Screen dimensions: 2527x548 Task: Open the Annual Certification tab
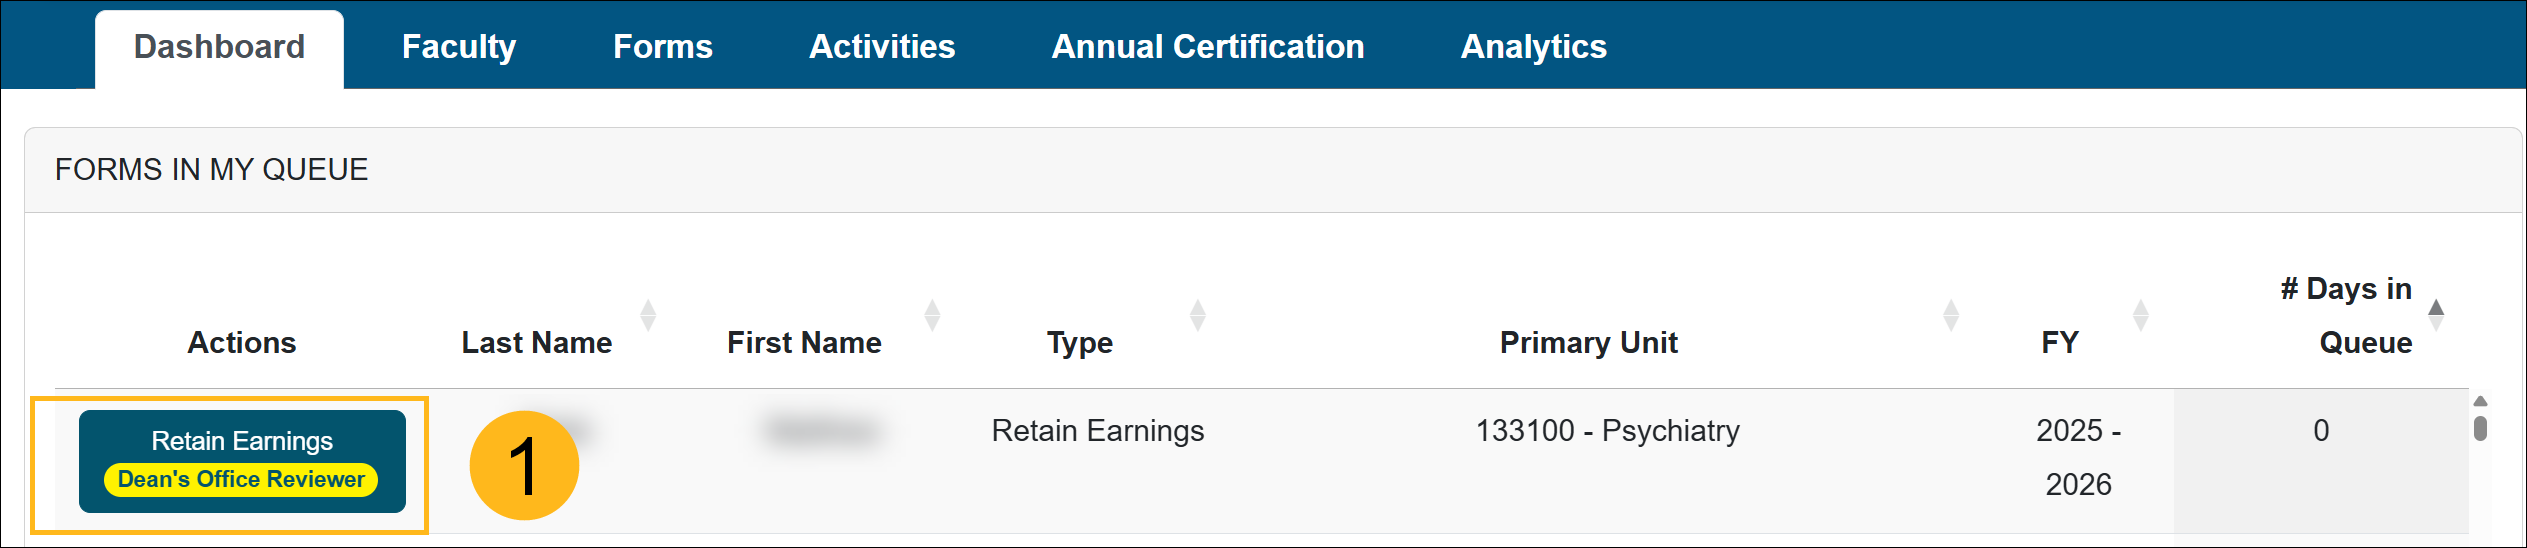(1207, 47)
